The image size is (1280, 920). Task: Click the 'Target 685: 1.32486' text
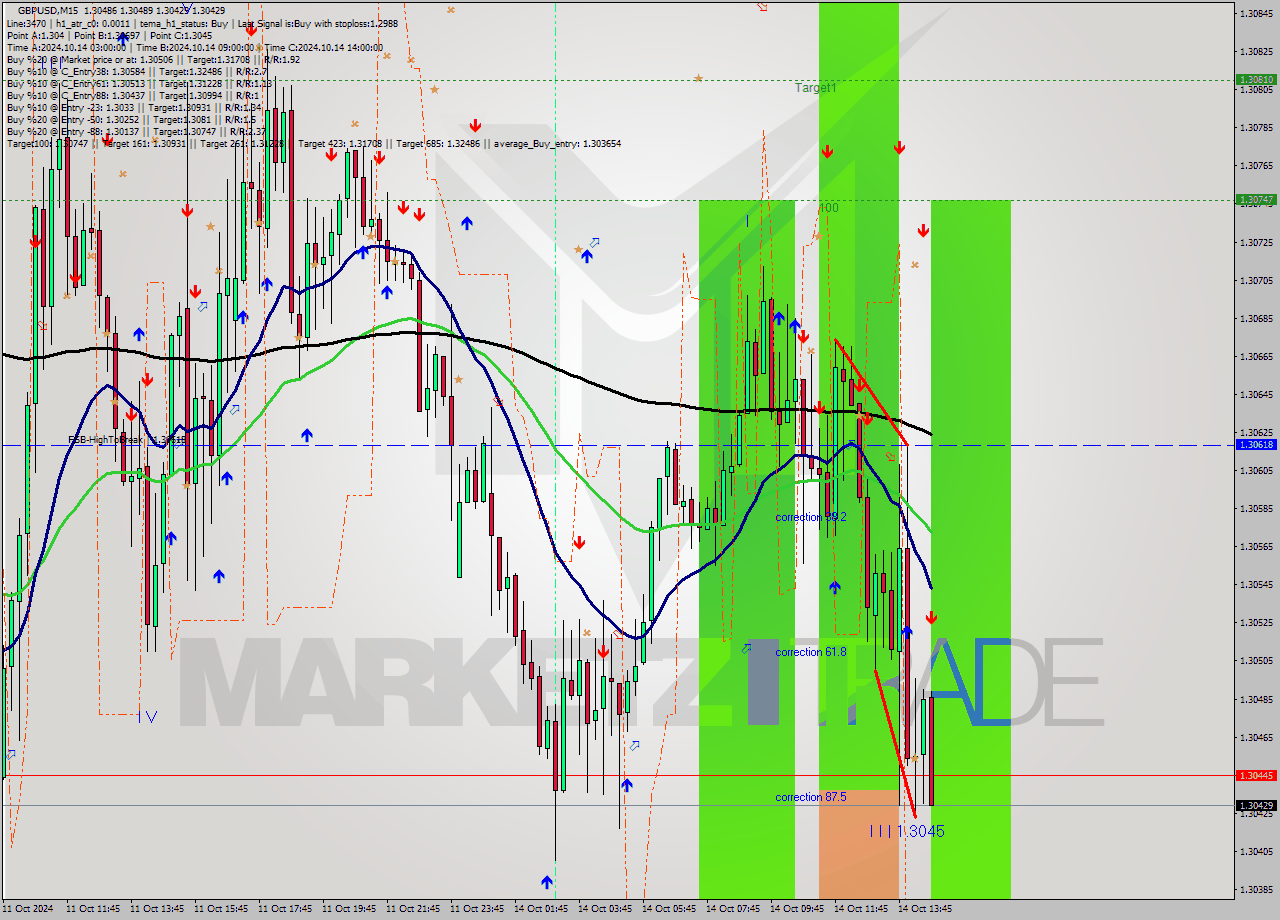440,144
